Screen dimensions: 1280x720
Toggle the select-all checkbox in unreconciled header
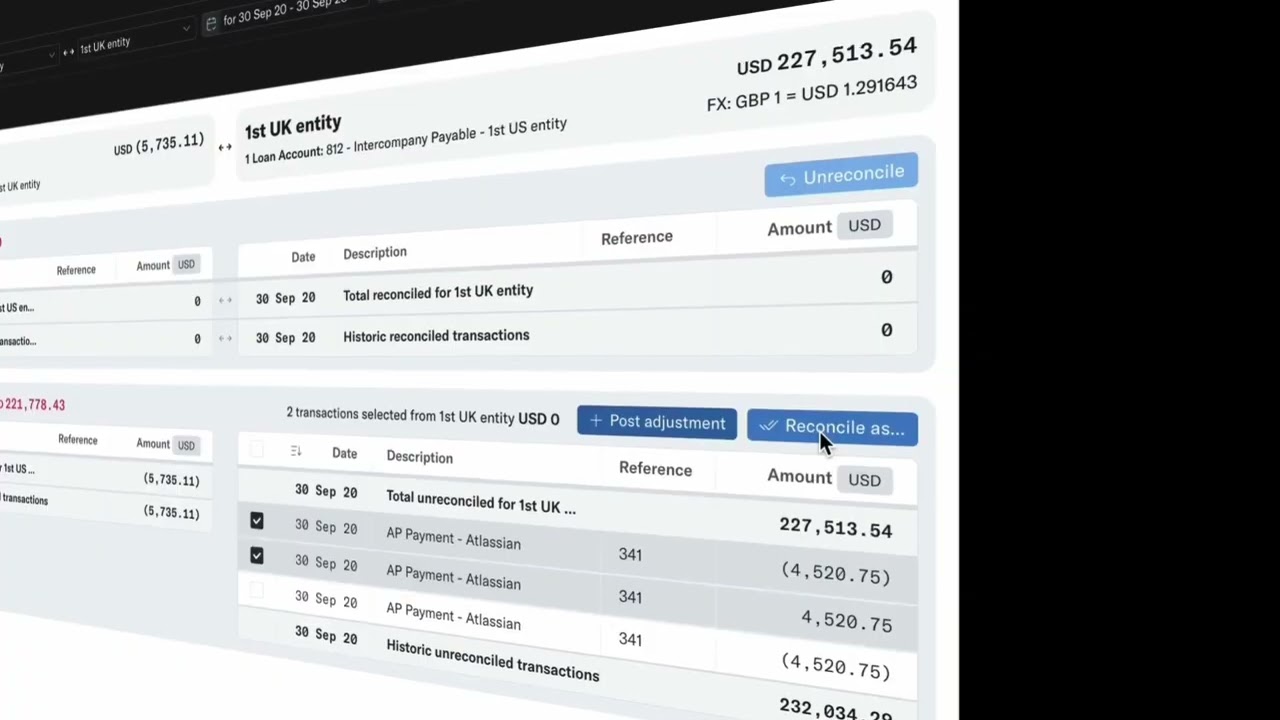(x=257, y=450)
